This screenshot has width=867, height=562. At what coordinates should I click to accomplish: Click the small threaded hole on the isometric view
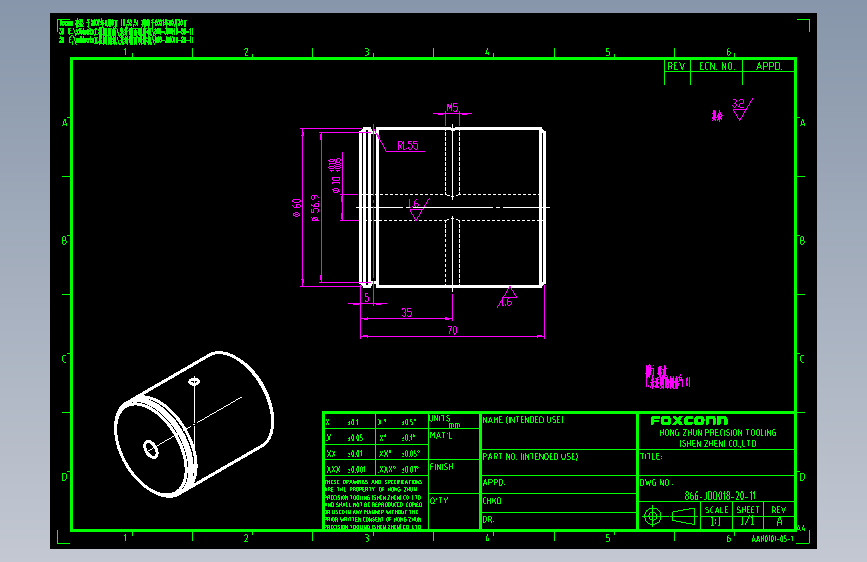tap(194, 381)
